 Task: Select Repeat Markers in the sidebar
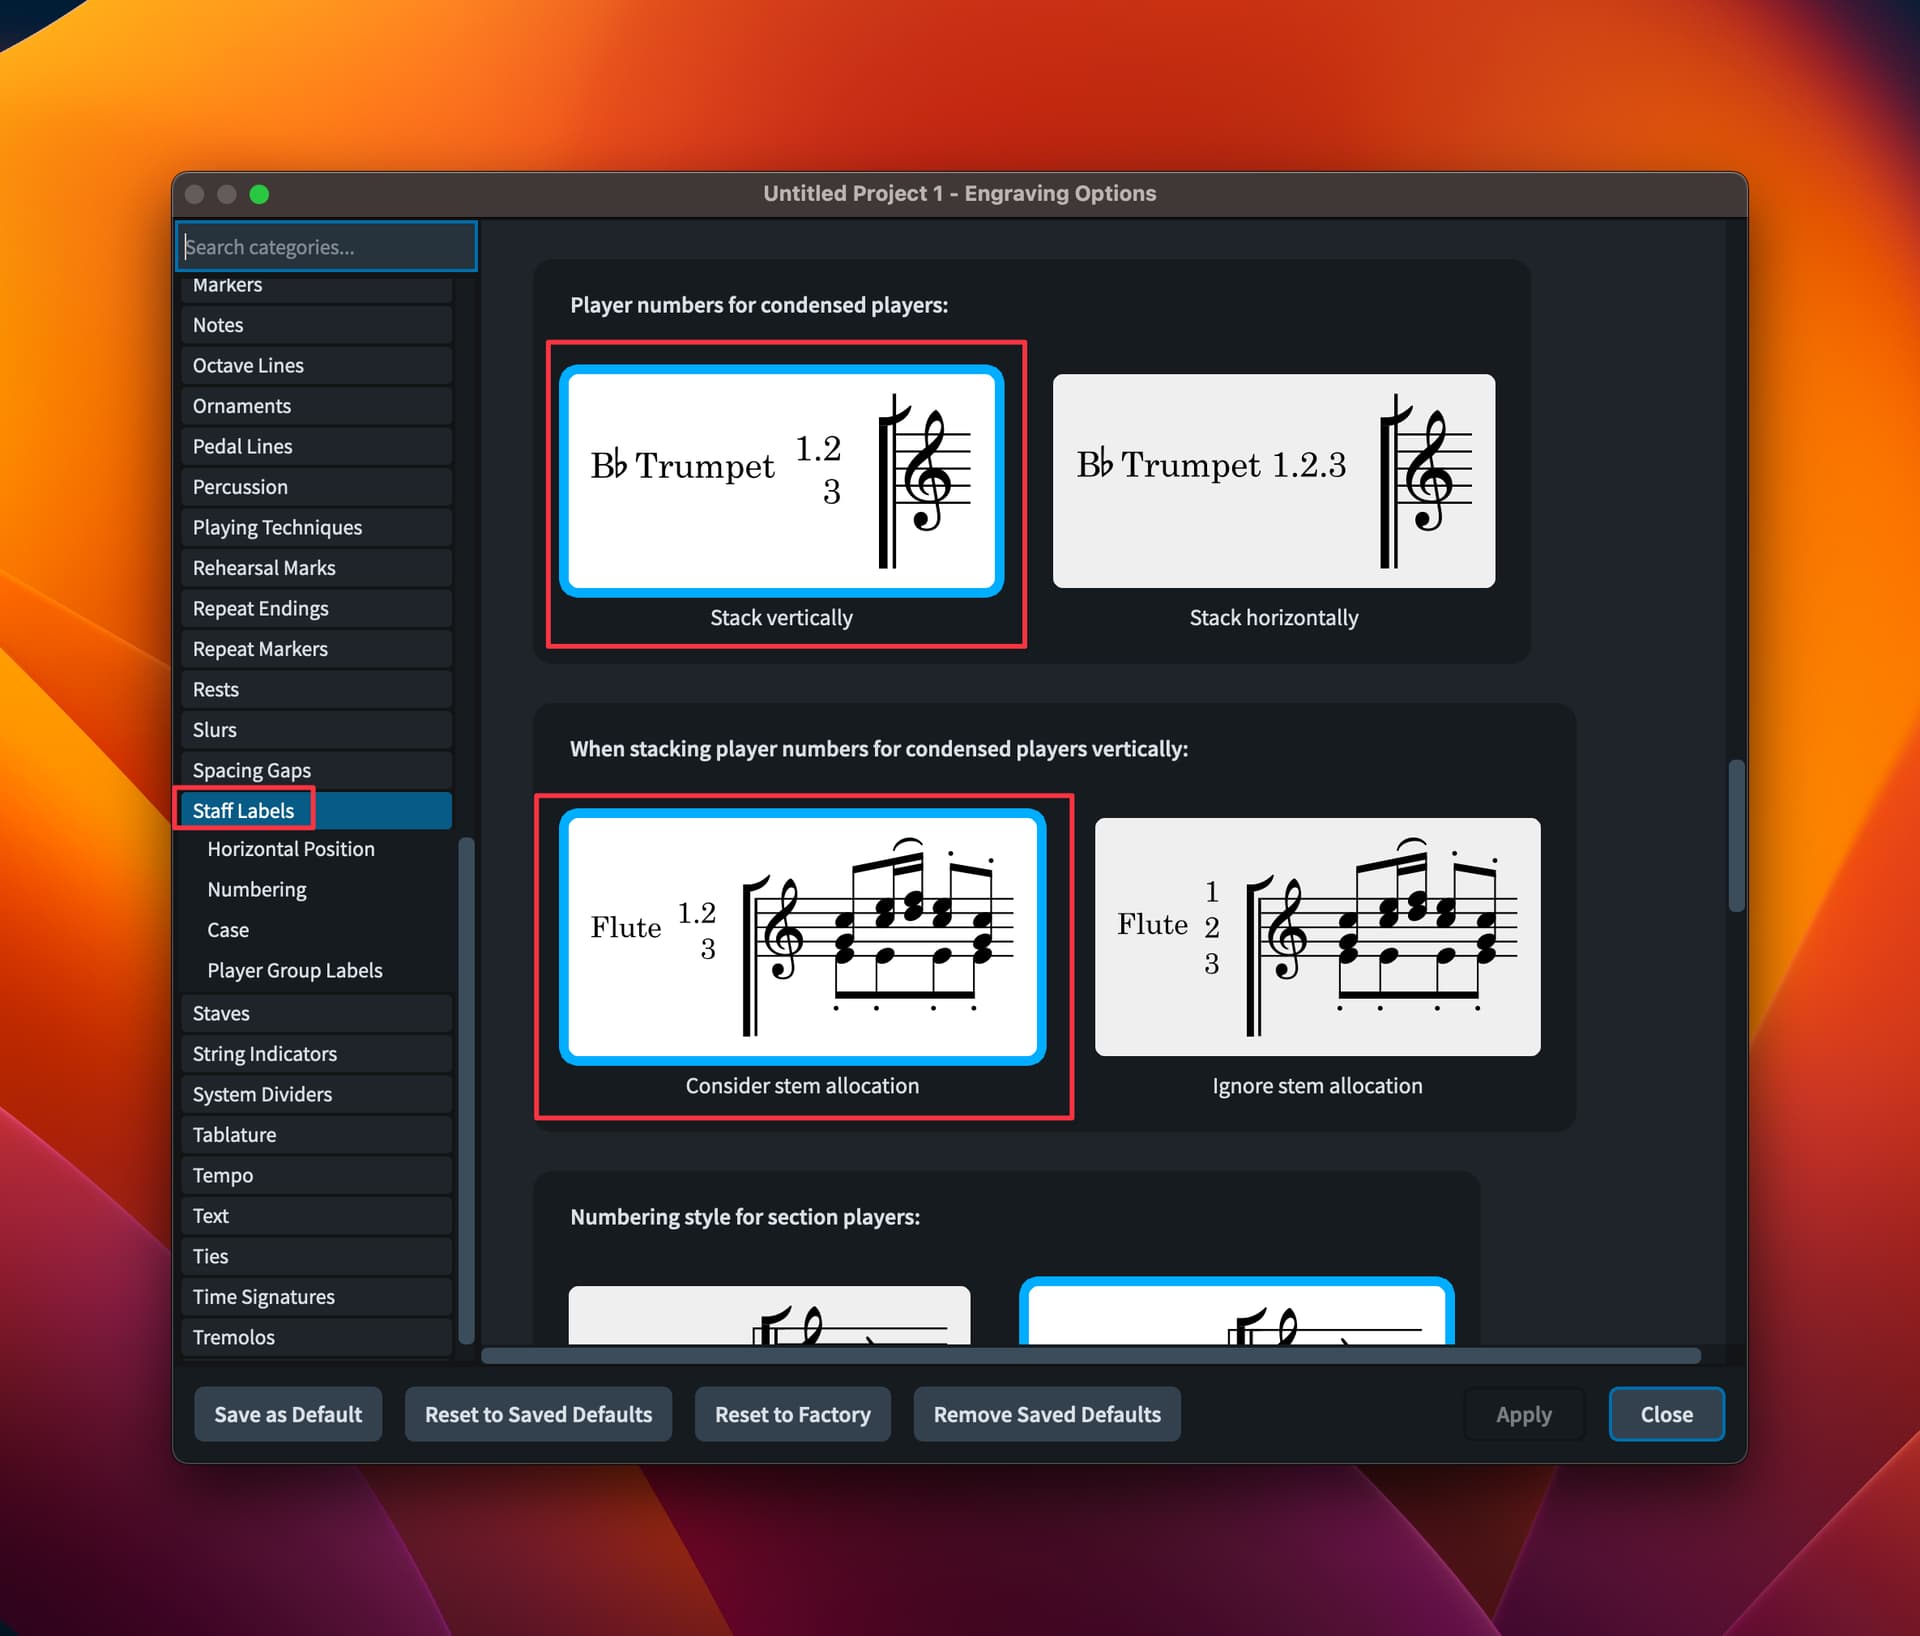click(316, 649)
